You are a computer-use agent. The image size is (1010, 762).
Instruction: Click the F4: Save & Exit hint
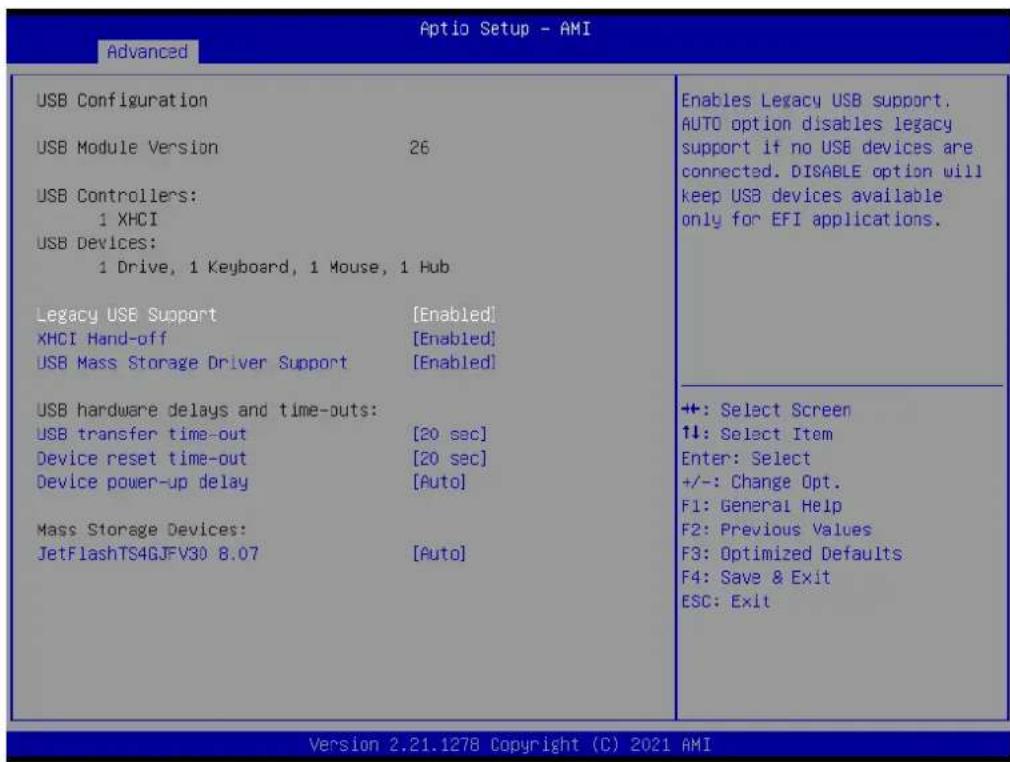coord(756,578)
